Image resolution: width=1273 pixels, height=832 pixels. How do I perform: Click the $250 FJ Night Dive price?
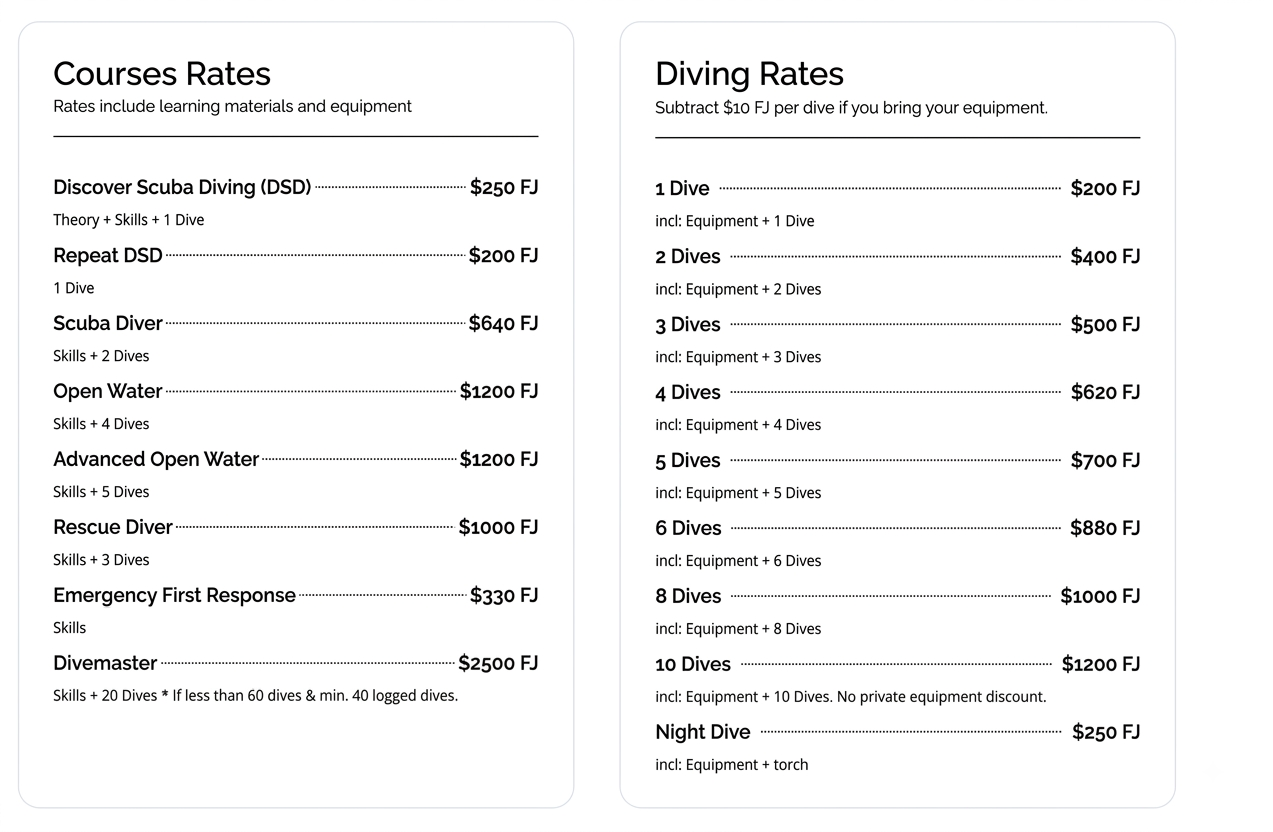1106,732
